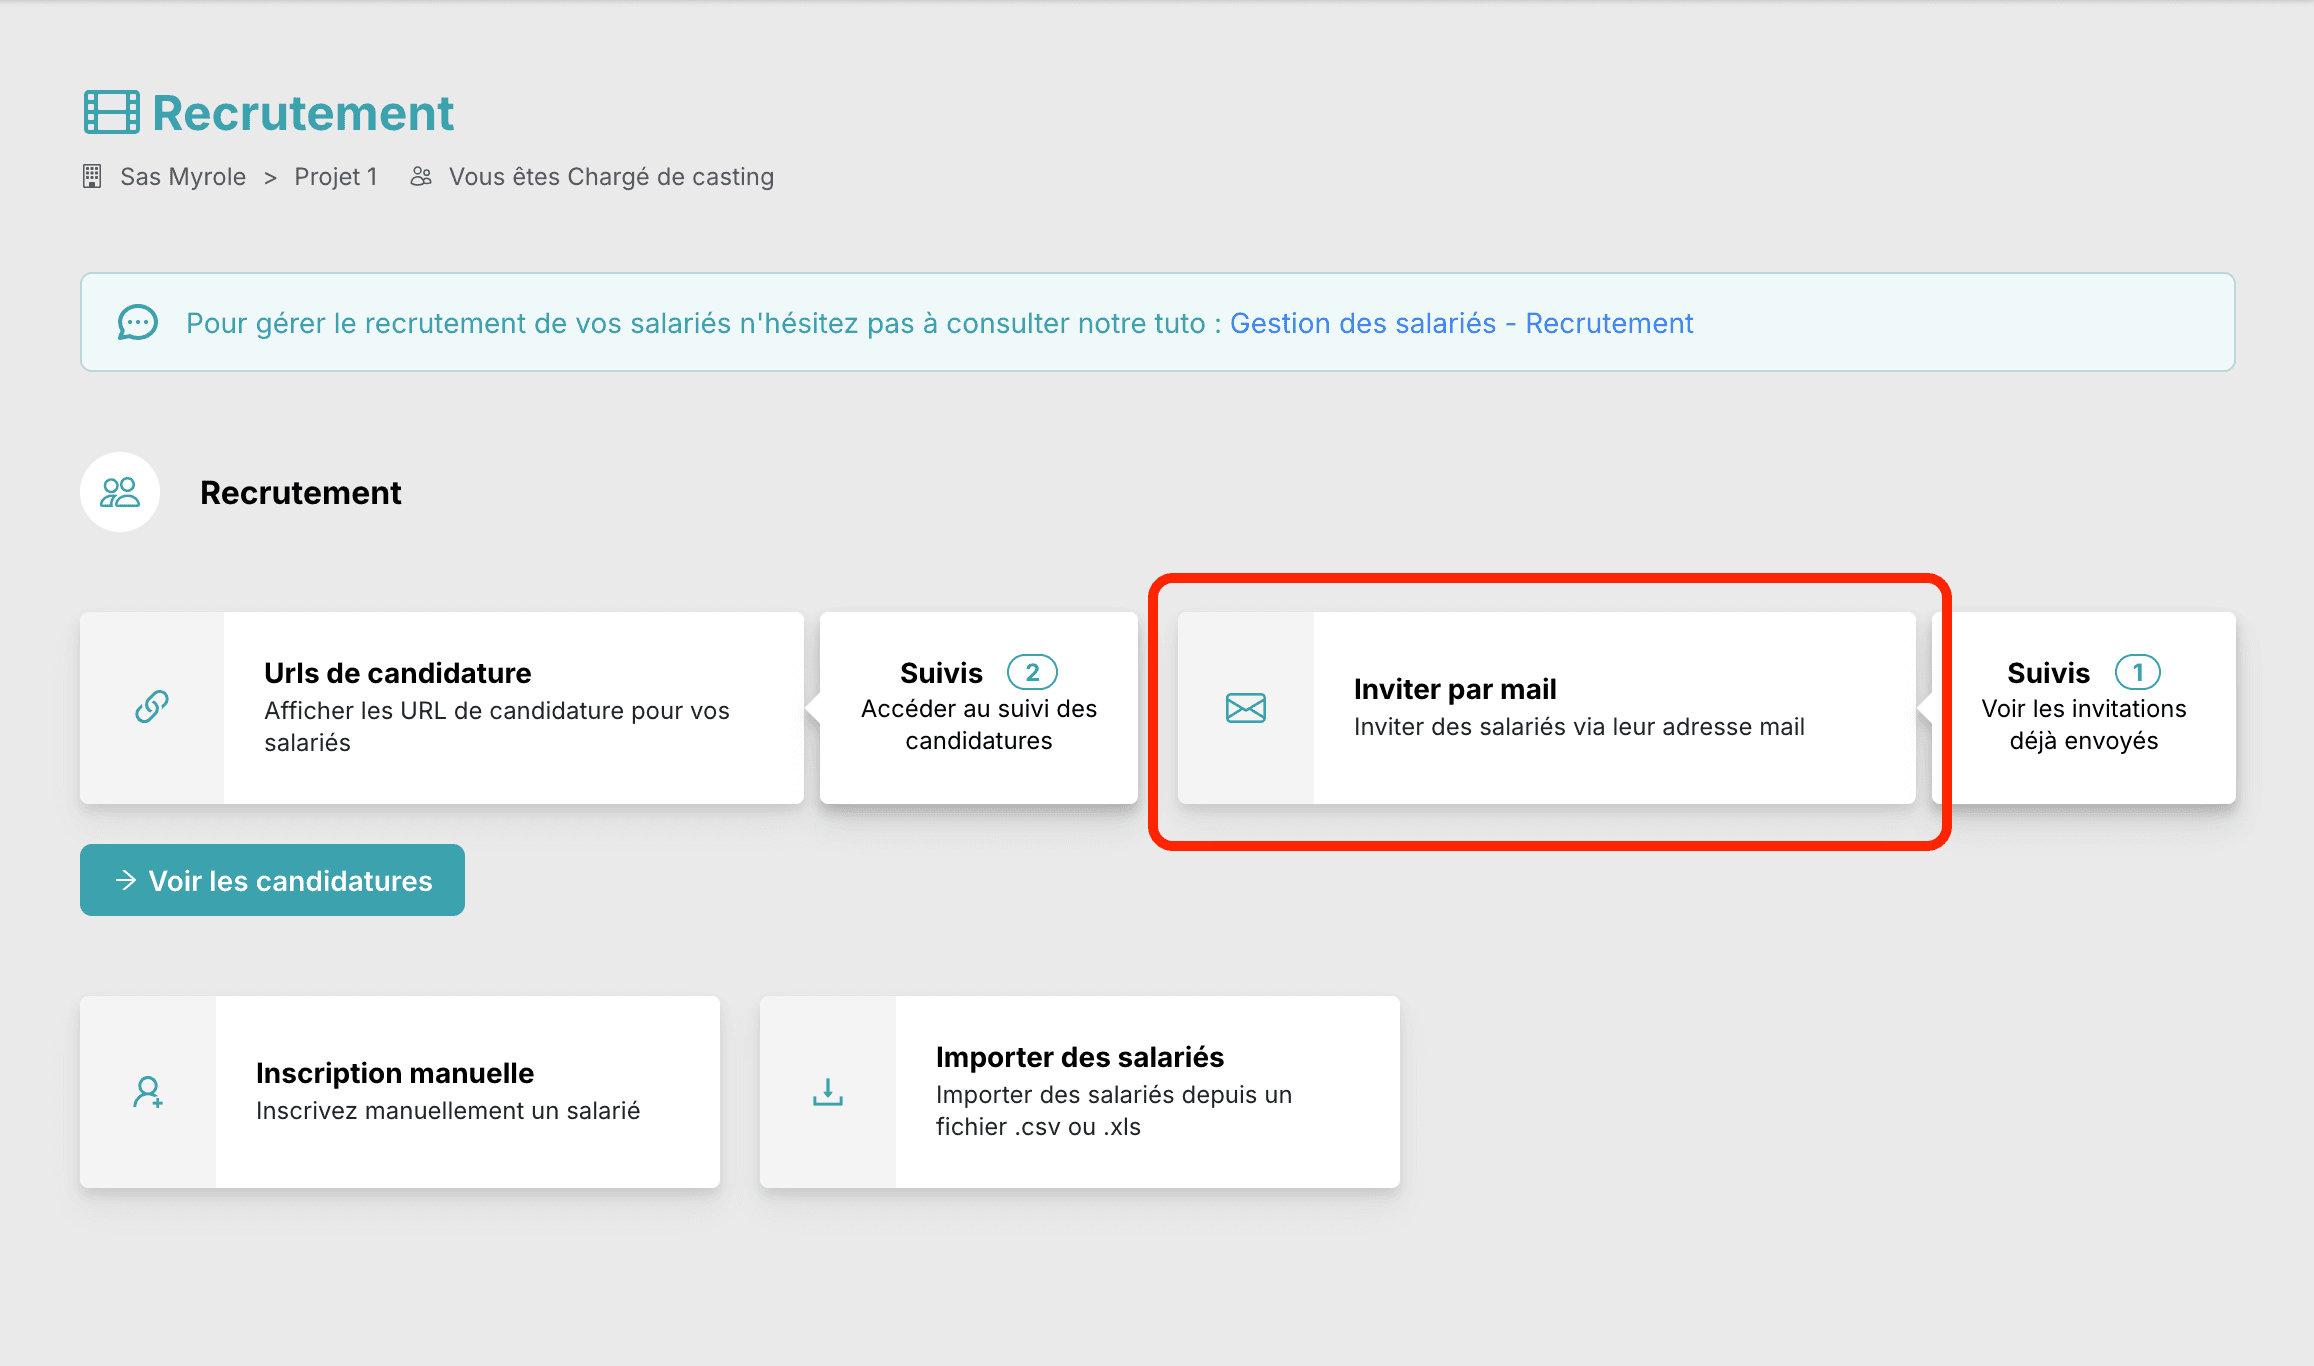Click the Voir les candidatures button
The height and width of the screenshot is (1366, 2314).
pos(272,880)
